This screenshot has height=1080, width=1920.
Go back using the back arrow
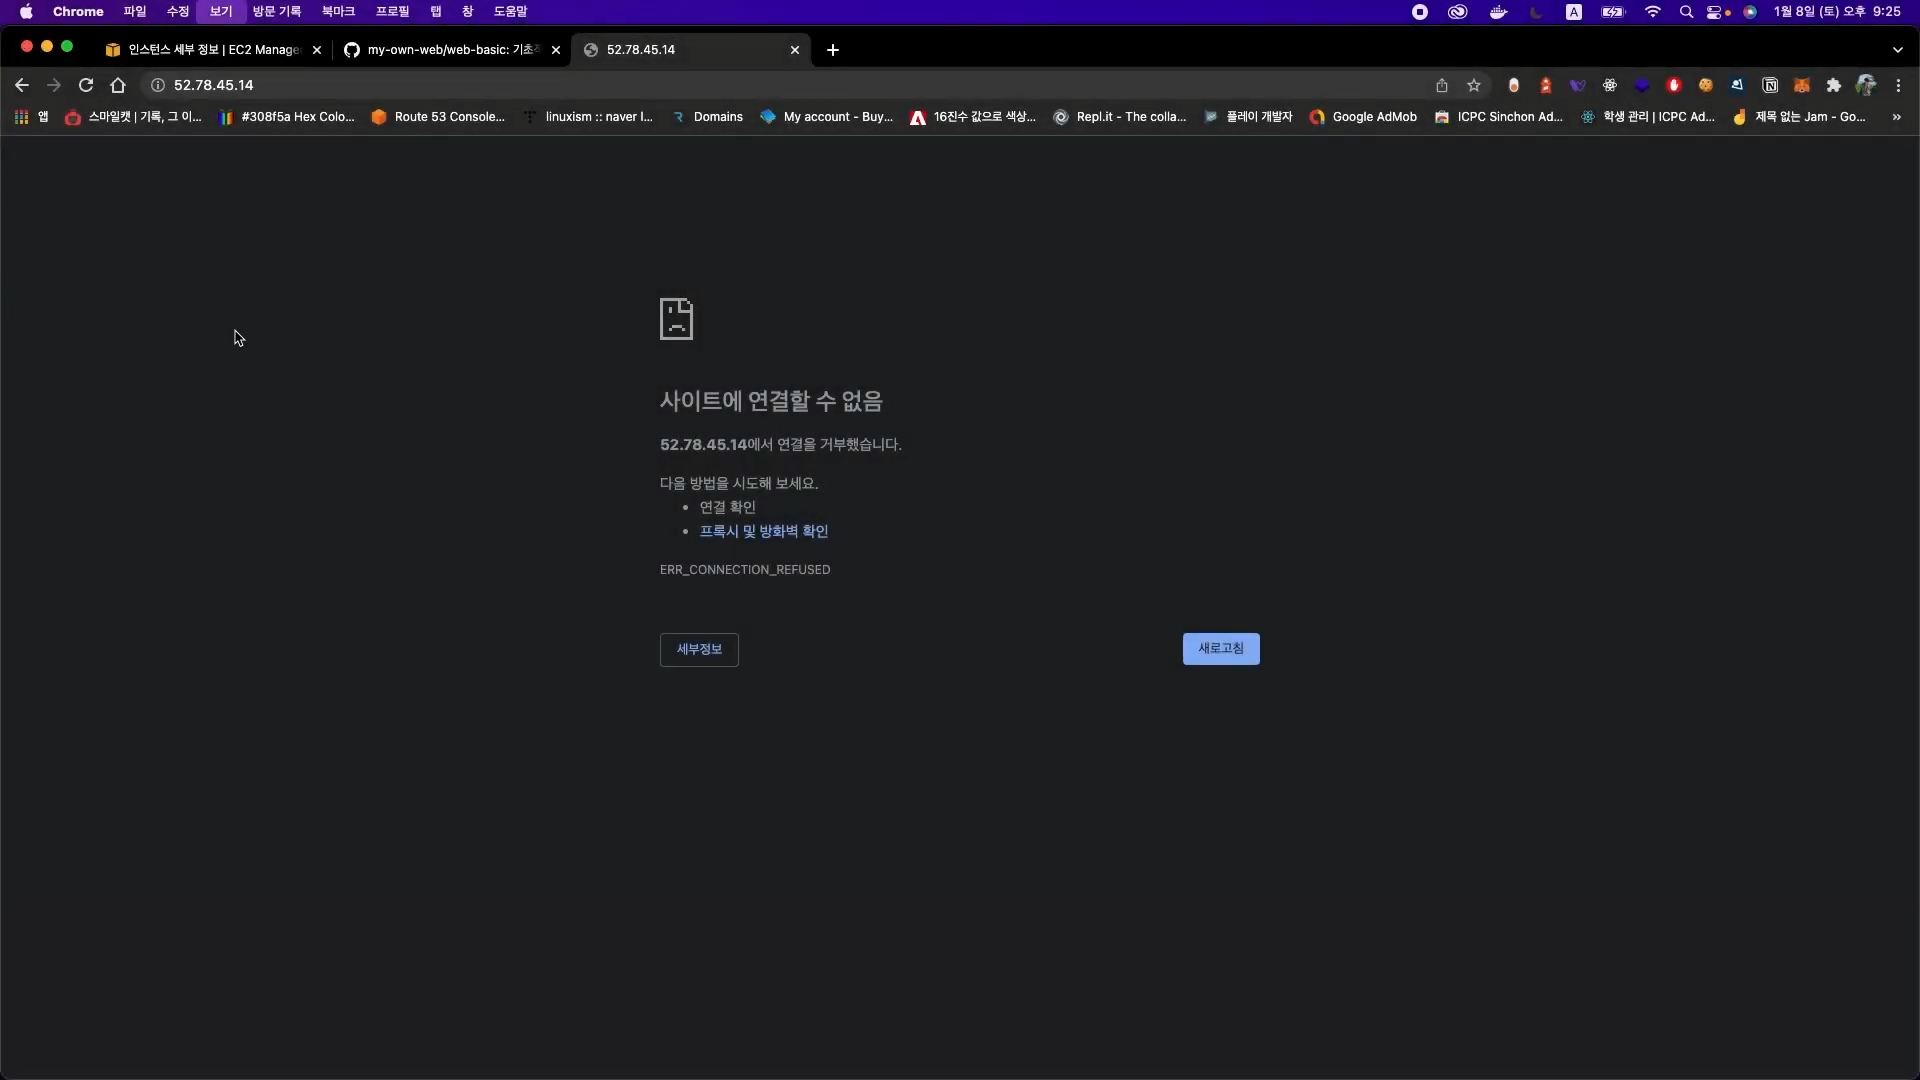(22, 85)
